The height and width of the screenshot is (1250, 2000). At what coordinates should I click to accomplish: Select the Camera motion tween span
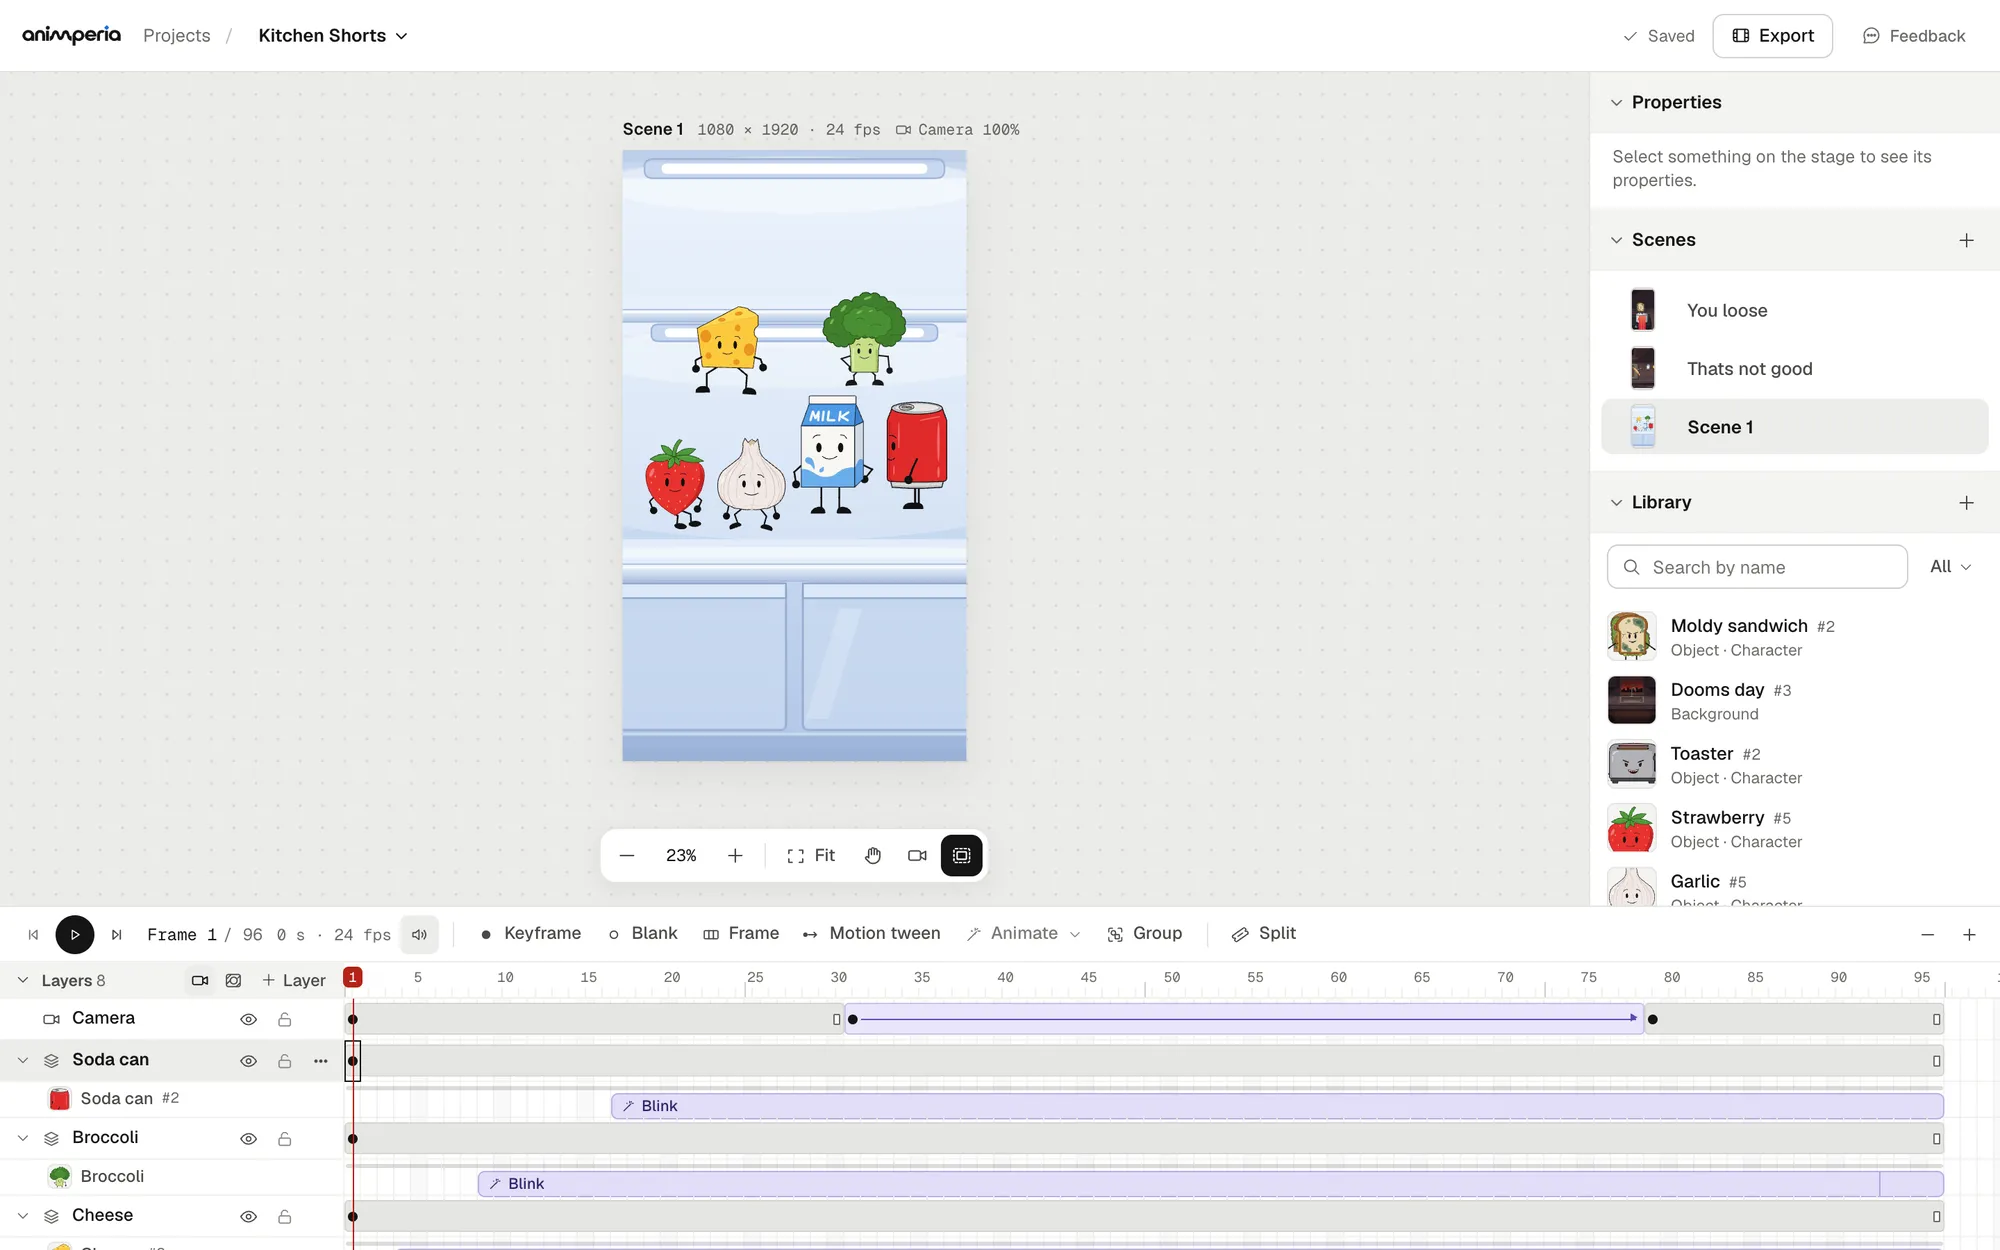1244,1019
